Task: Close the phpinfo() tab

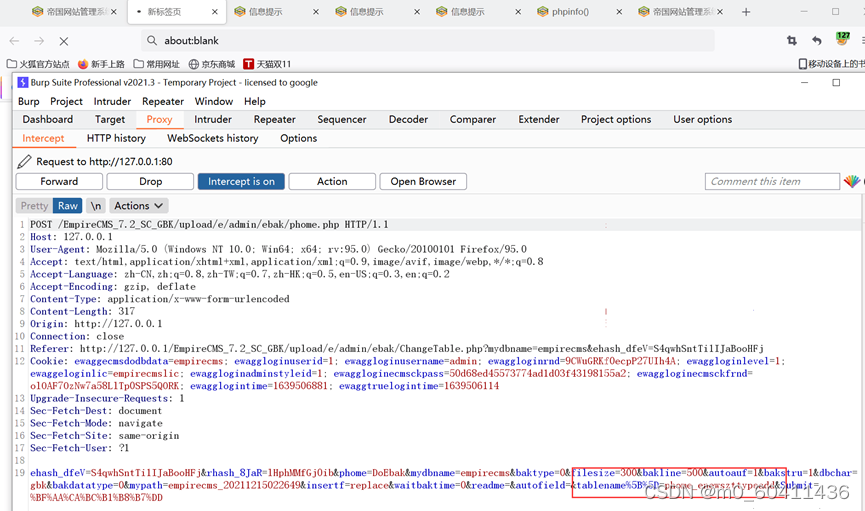Action: tap(619, 12)
